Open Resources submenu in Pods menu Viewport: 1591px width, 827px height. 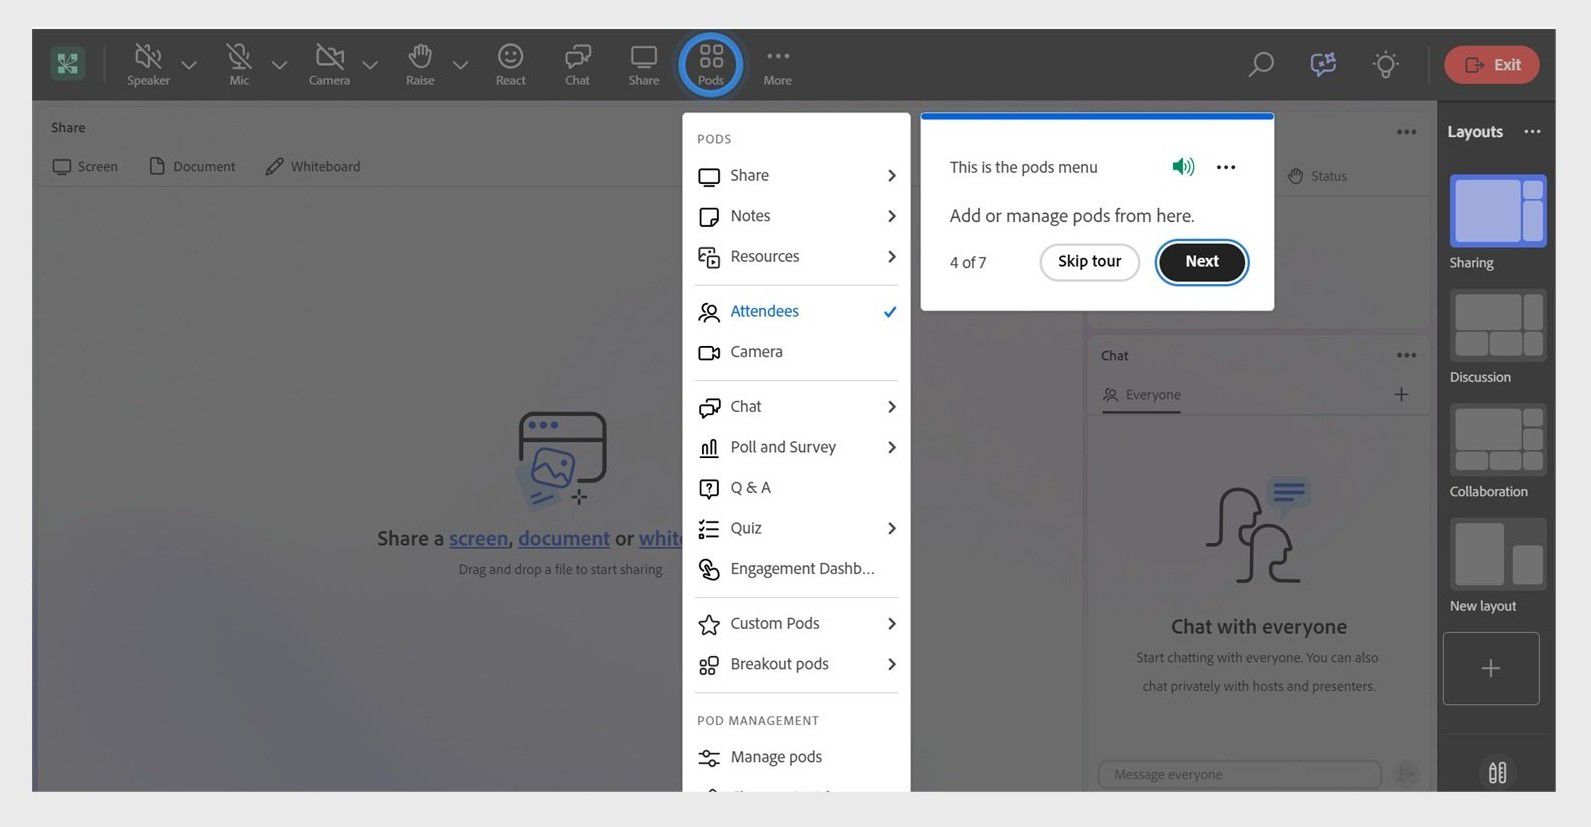pyautogui.click(x=797, y=257)
